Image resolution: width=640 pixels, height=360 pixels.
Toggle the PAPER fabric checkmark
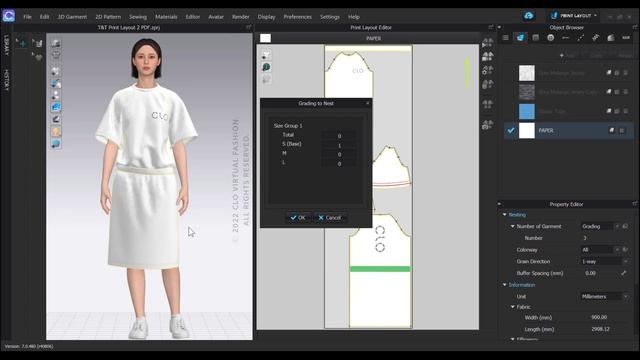click(x=511, y=131)
